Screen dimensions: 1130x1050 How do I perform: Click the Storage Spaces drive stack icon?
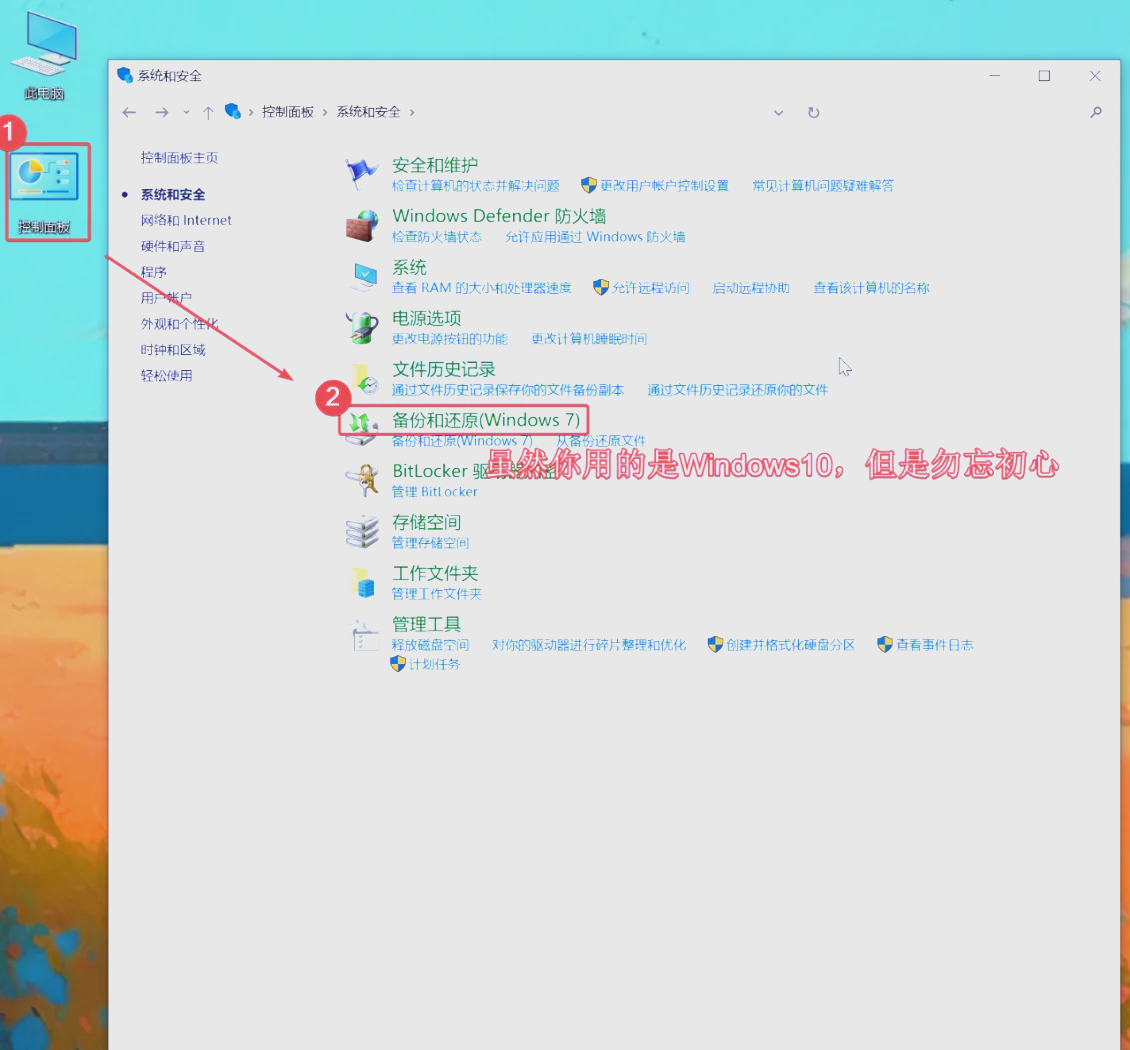coord(361,531)
